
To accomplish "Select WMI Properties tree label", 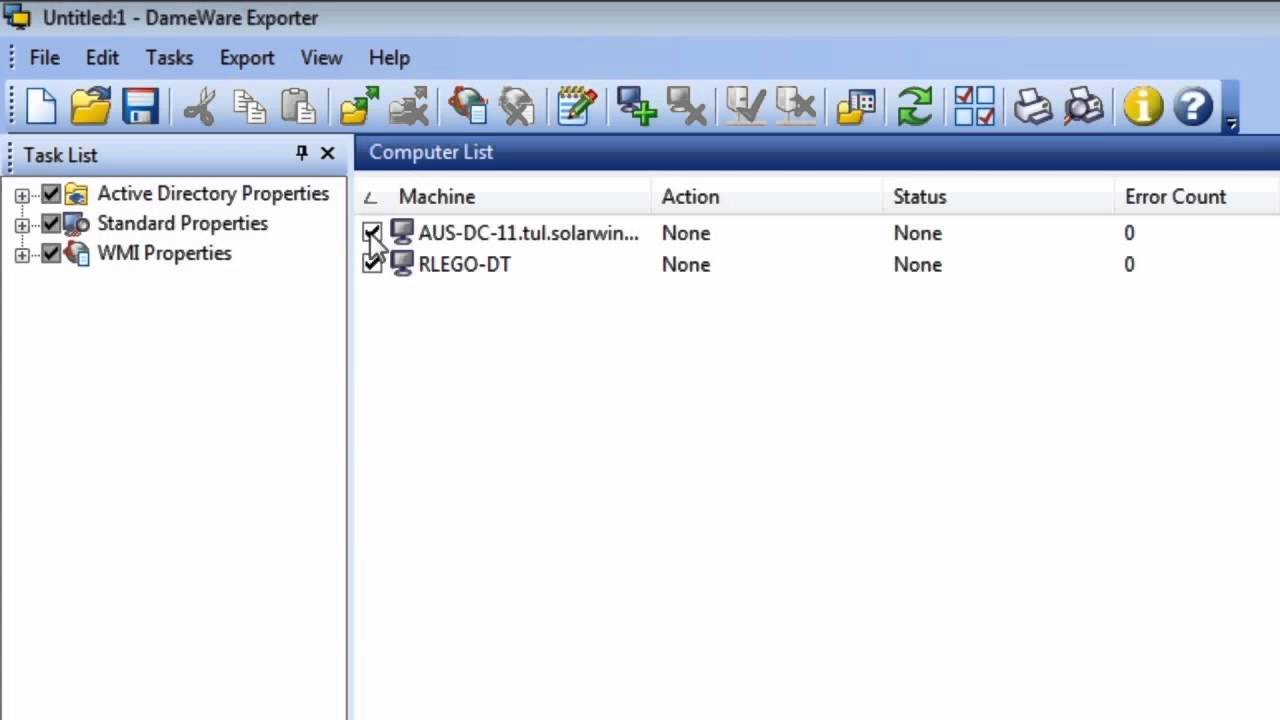I will click(164, 253).
